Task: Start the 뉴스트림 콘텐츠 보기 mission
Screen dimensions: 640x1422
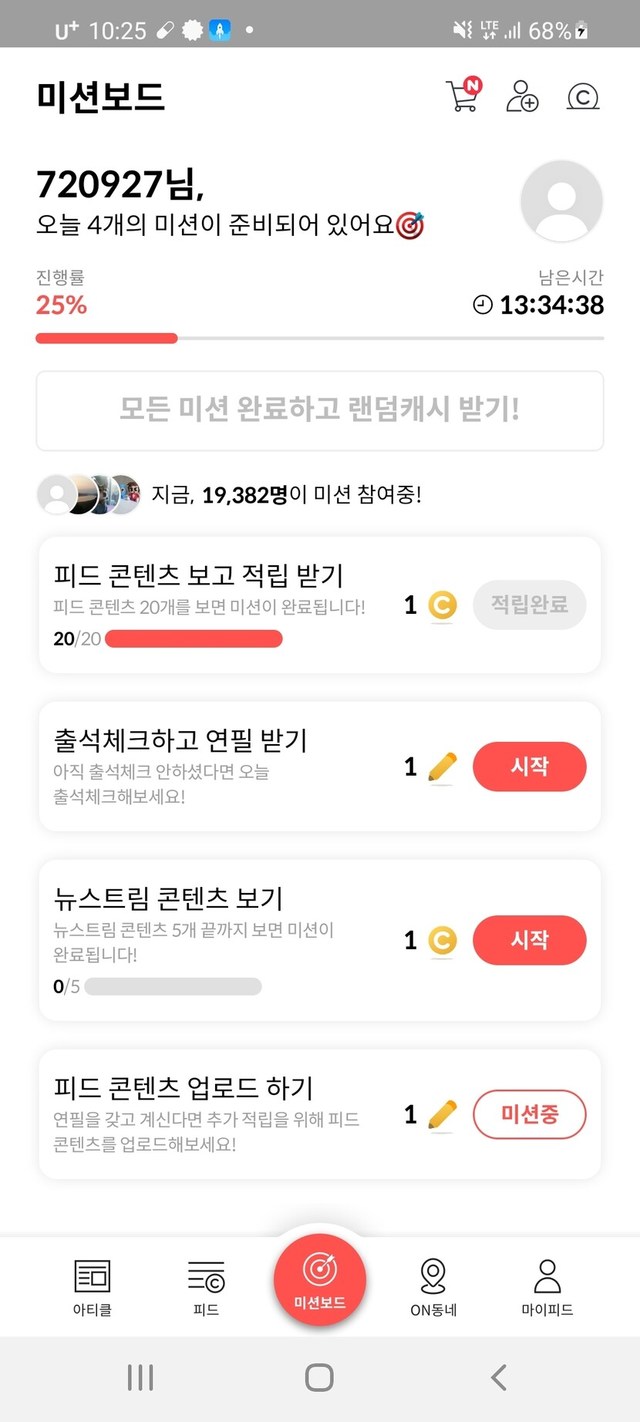Action: [x=529, y=940]
